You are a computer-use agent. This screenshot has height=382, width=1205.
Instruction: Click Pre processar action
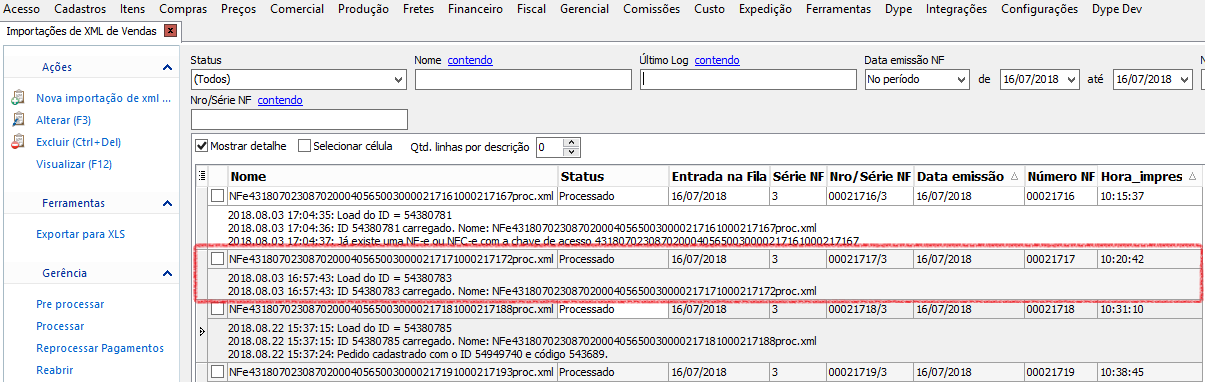point(70,304)
